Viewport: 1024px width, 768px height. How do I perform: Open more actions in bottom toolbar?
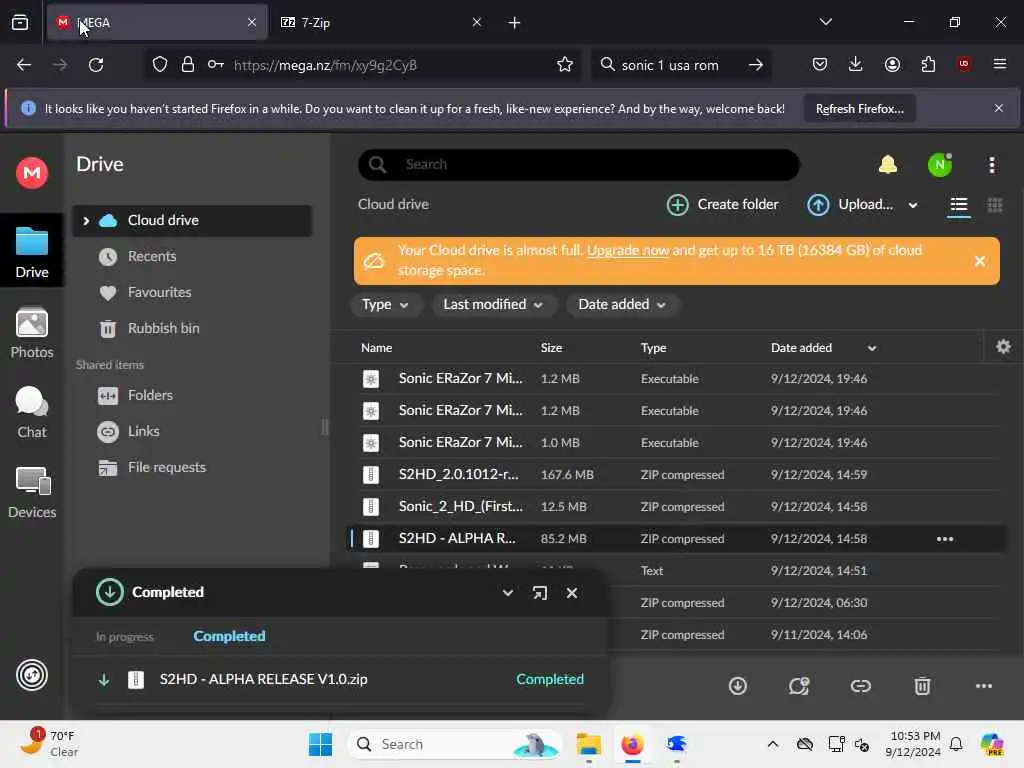[984, 686]
